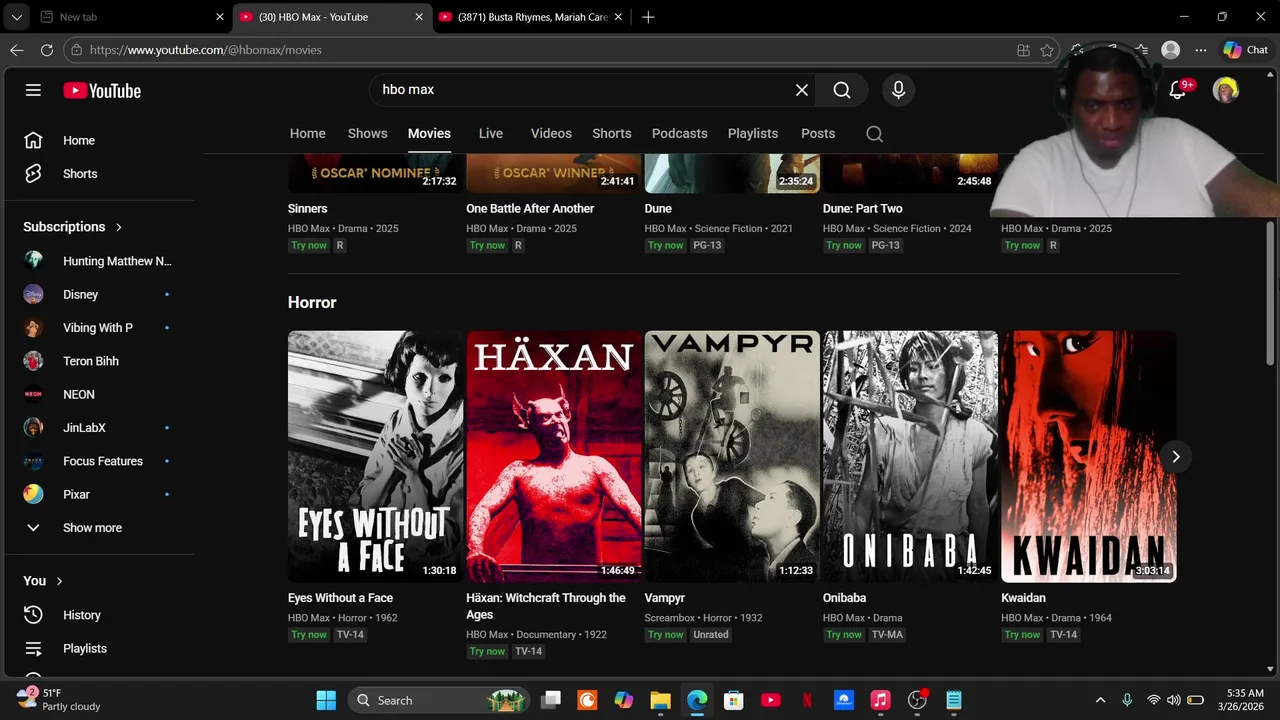Viewport: 1280px width, 720px height.
Task: Click Try now under Onibaba
Action: tap(844, 635)
